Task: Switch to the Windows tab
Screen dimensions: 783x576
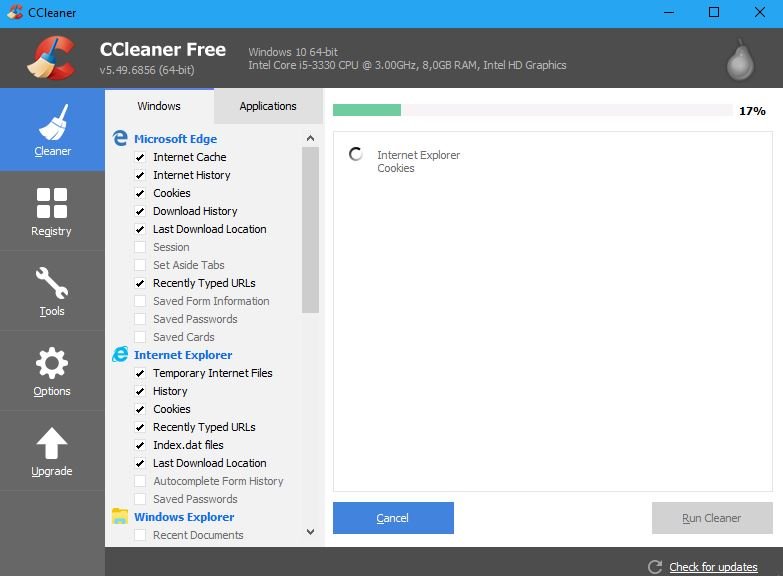Action: coord(159,106)
